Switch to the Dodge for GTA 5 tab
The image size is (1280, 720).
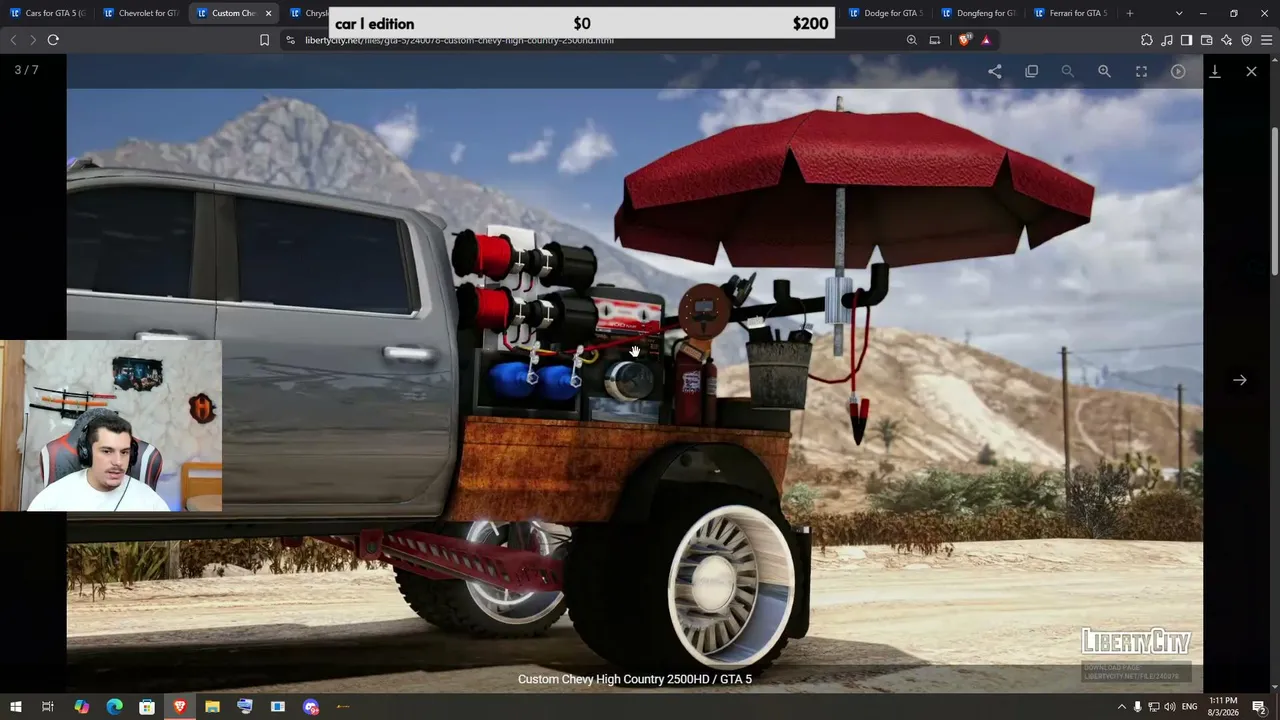(x=885, y=13)
